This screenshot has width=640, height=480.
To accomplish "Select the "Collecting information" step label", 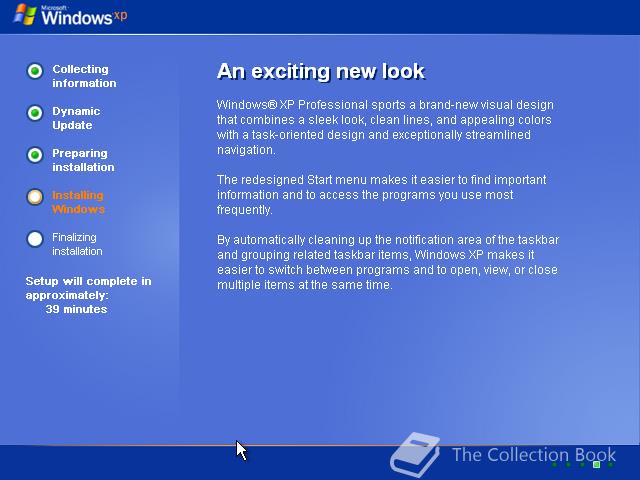I will (x=84, y=76).
